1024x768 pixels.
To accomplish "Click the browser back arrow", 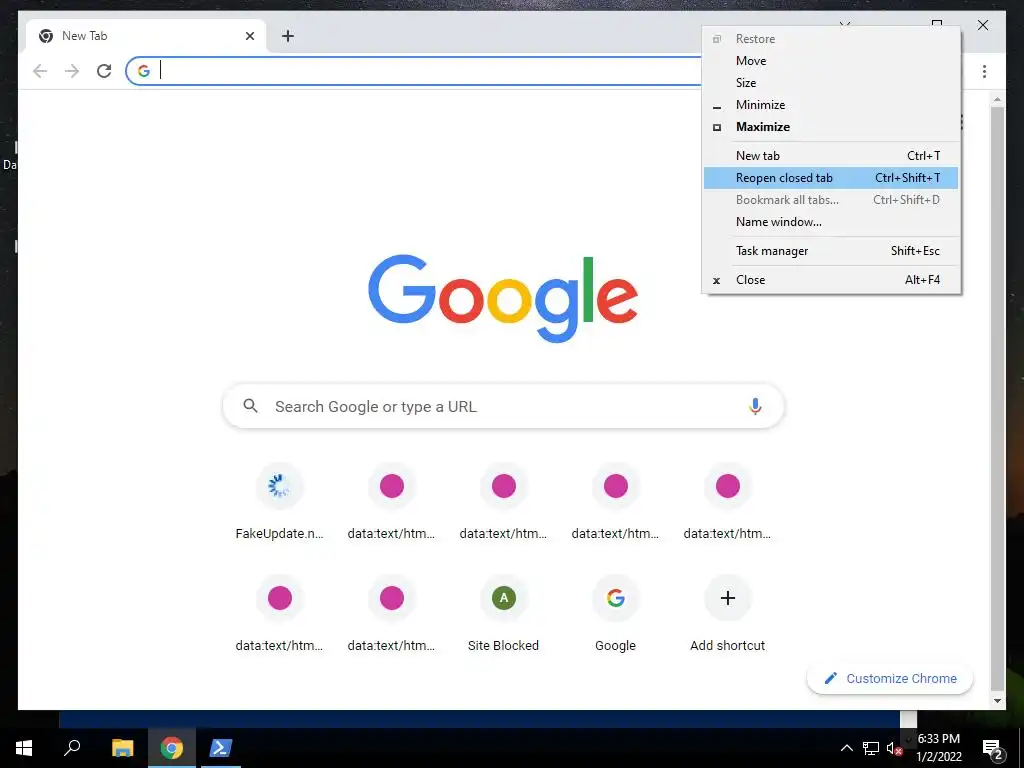I will pyautogui.click(x=40, y=71).
